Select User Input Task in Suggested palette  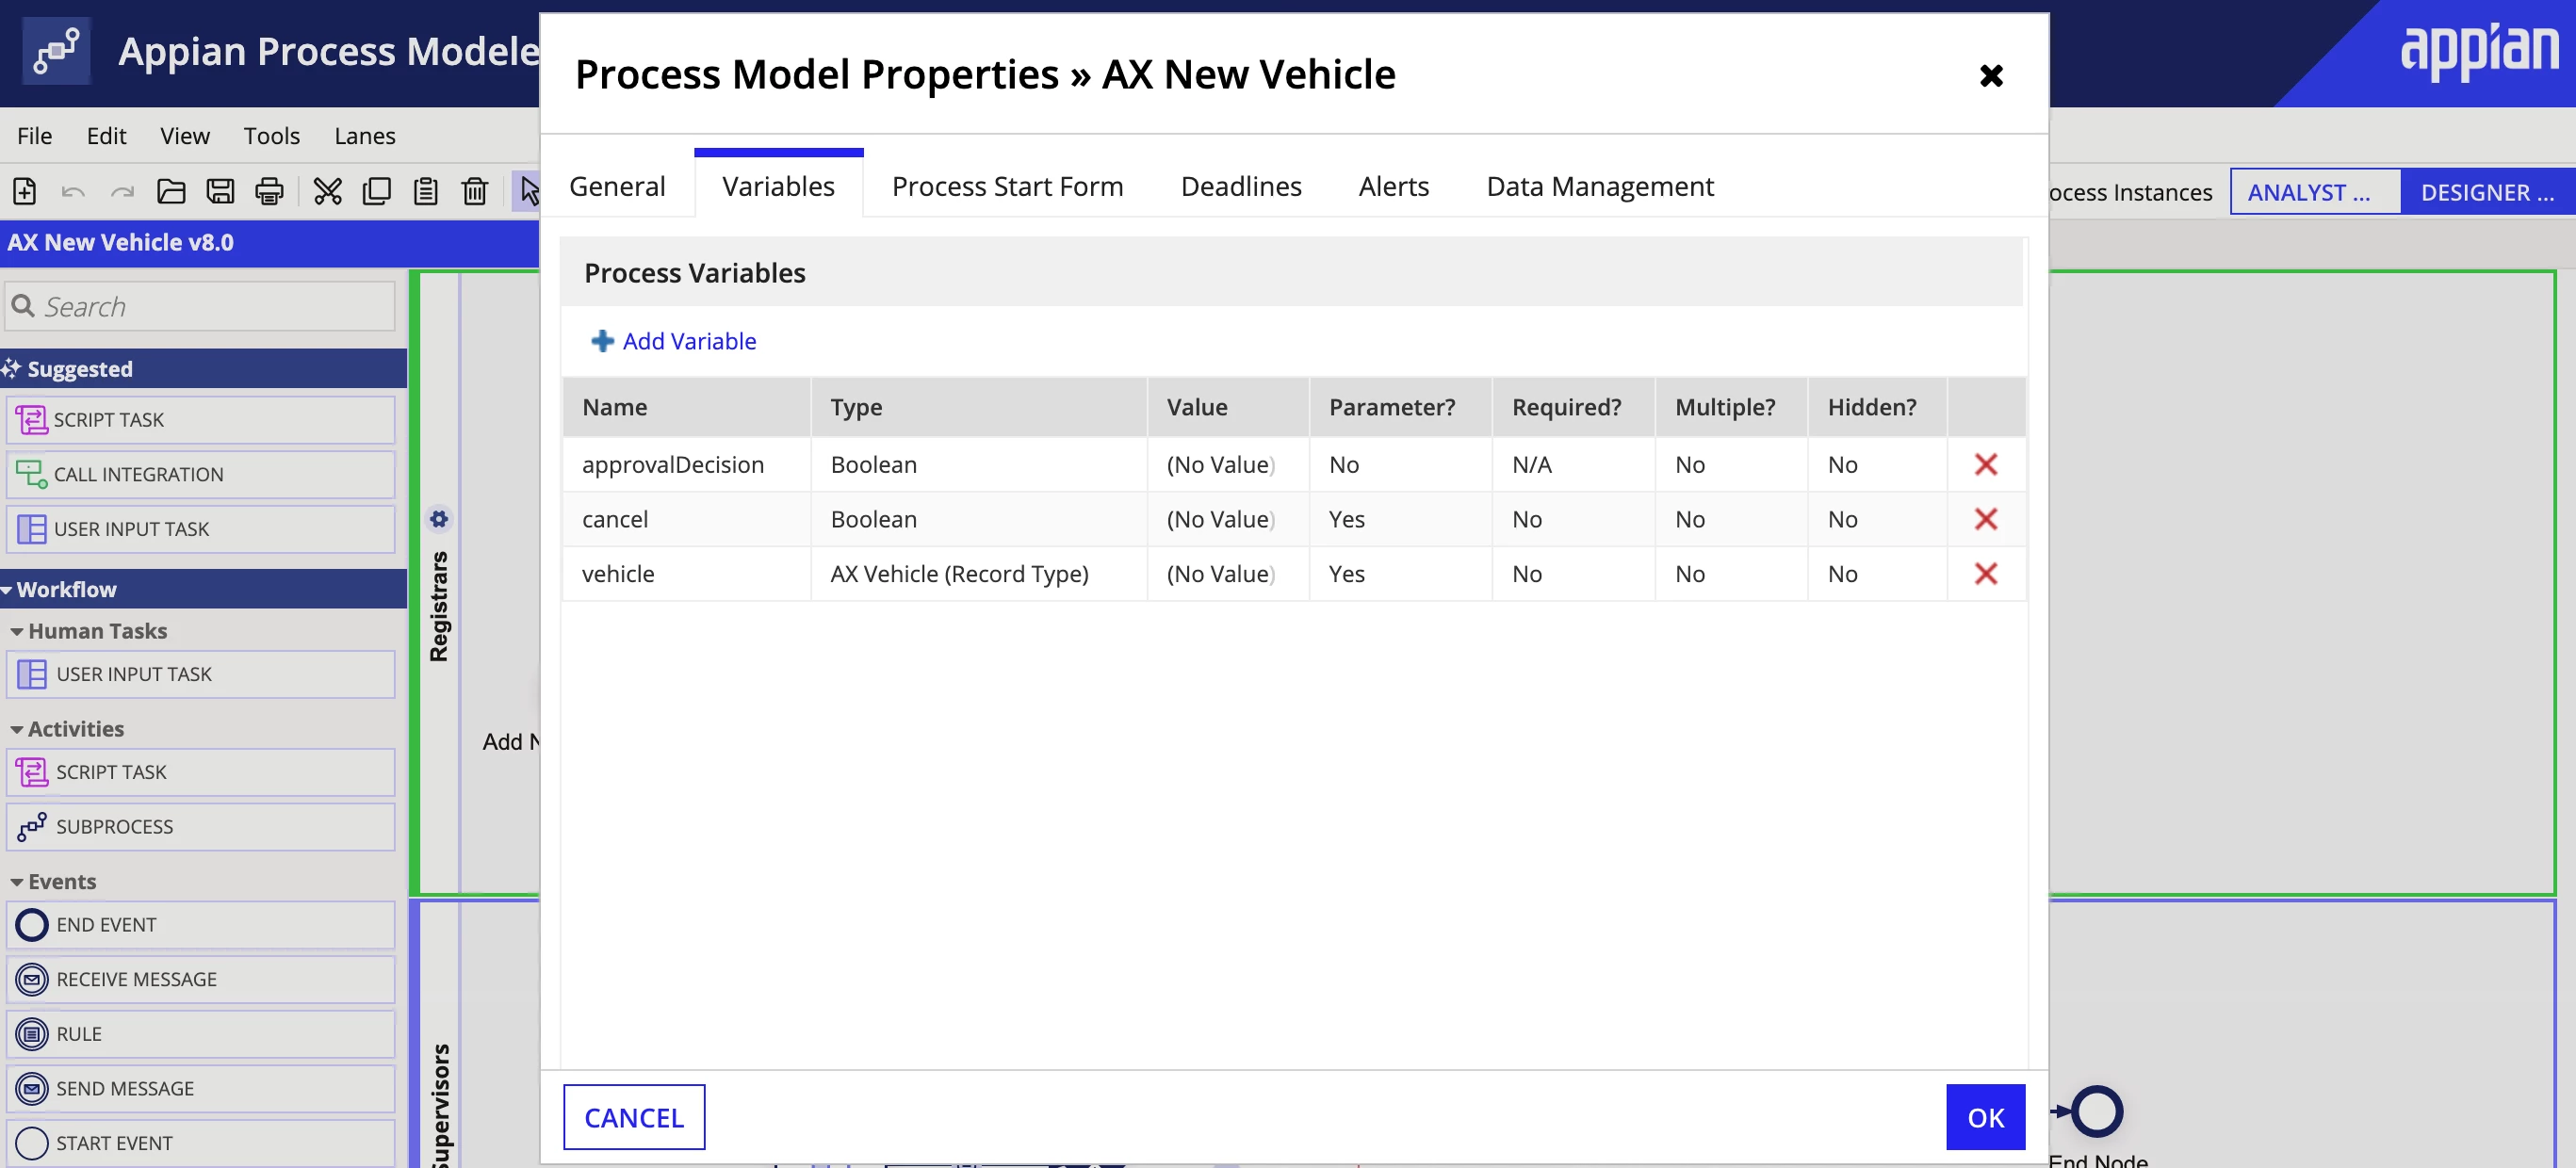[201, 529]
